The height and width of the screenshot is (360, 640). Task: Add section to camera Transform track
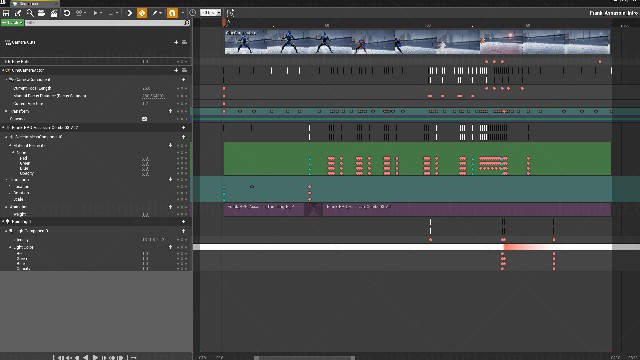point(170,111)
